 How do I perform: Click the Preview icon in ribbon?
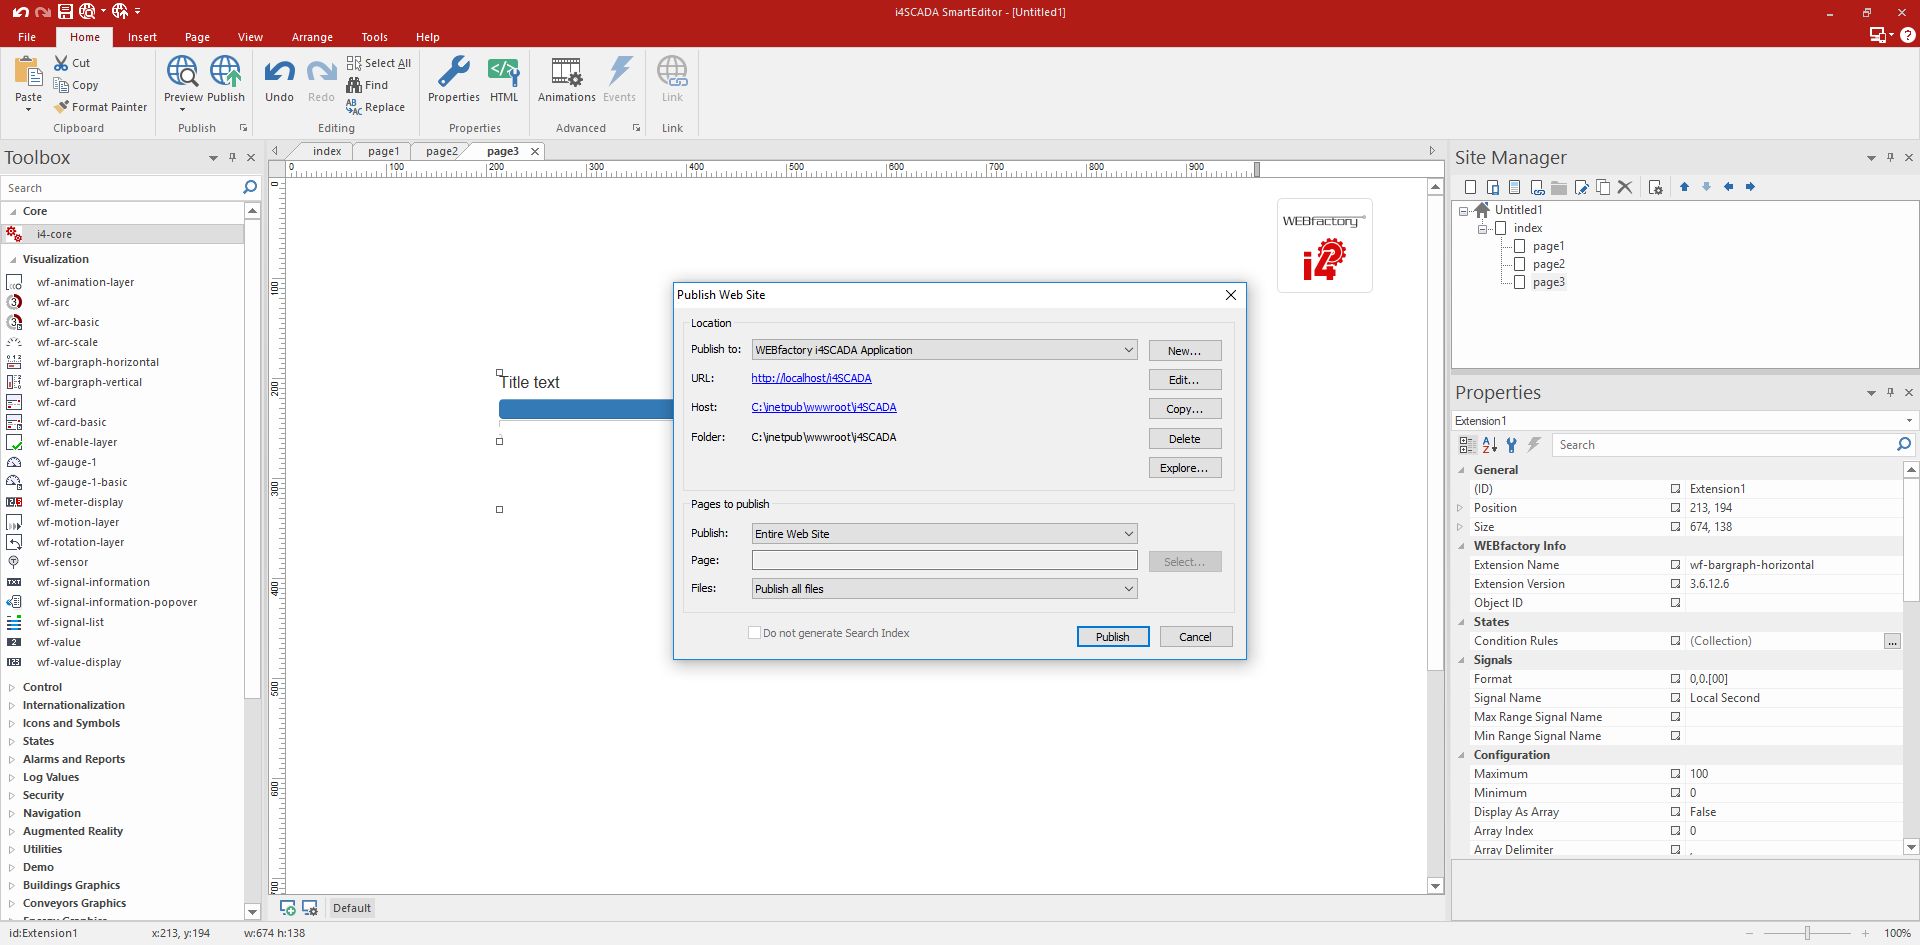pyautogui.click(x=182, y=73)
